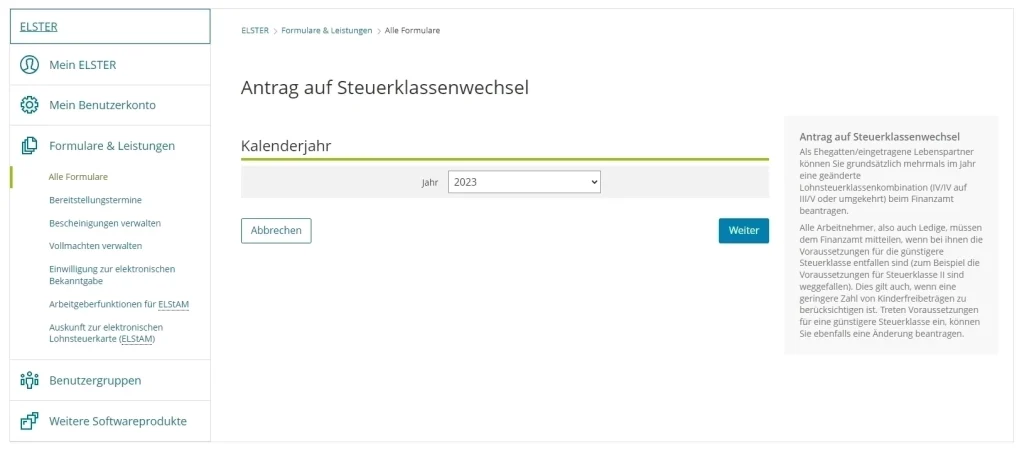Continue with the Weiter button
The image size is (1024, 451).
click(x=743, y=230)
